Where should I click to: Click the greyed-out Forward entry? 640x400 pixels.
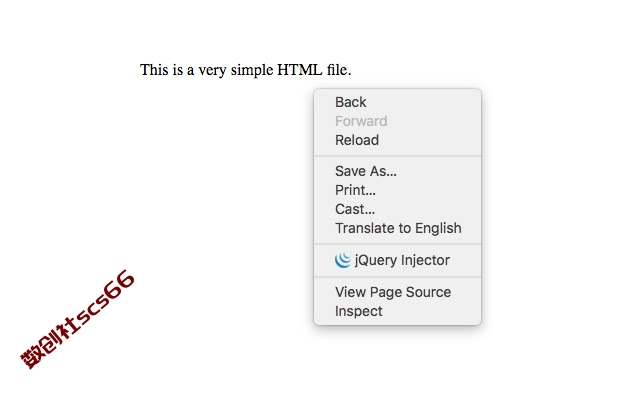[x=397, y=121]
